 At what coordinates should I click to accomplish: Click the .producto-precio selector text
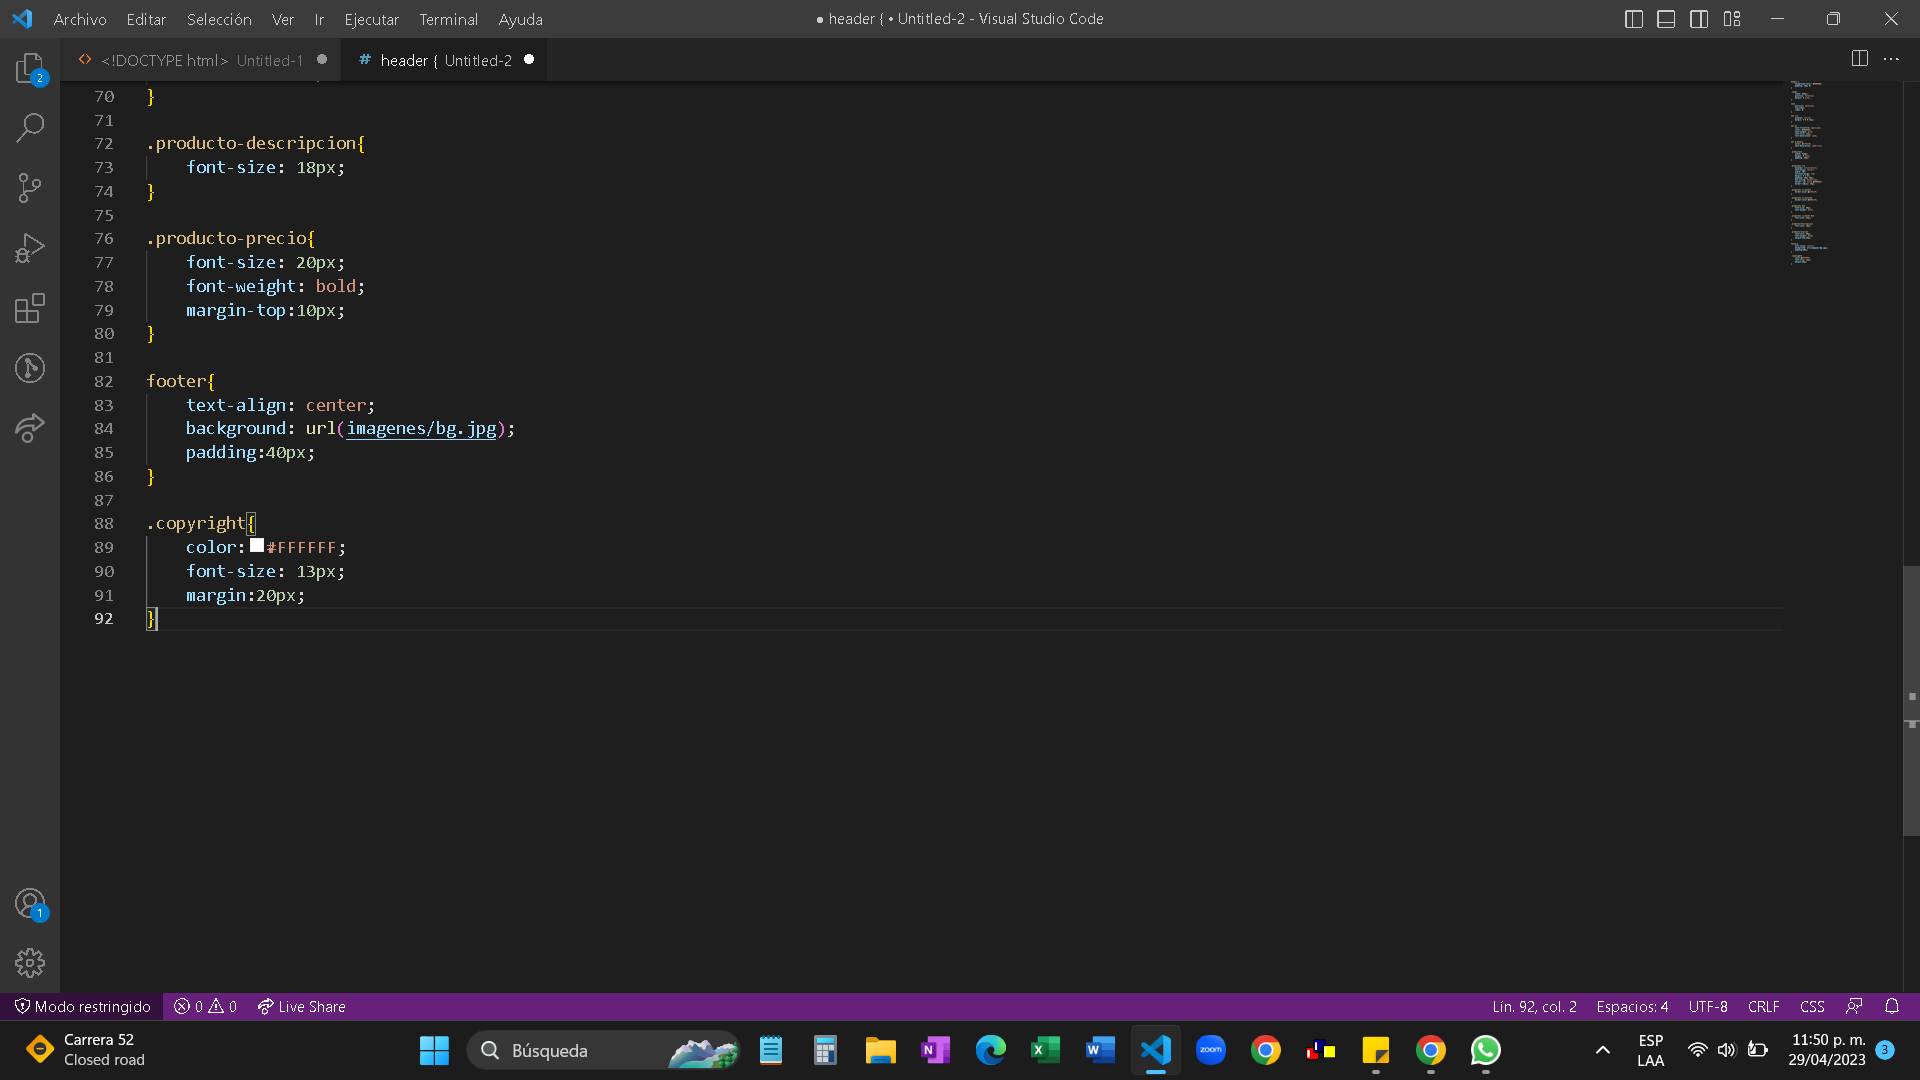(x=226, y=238)
